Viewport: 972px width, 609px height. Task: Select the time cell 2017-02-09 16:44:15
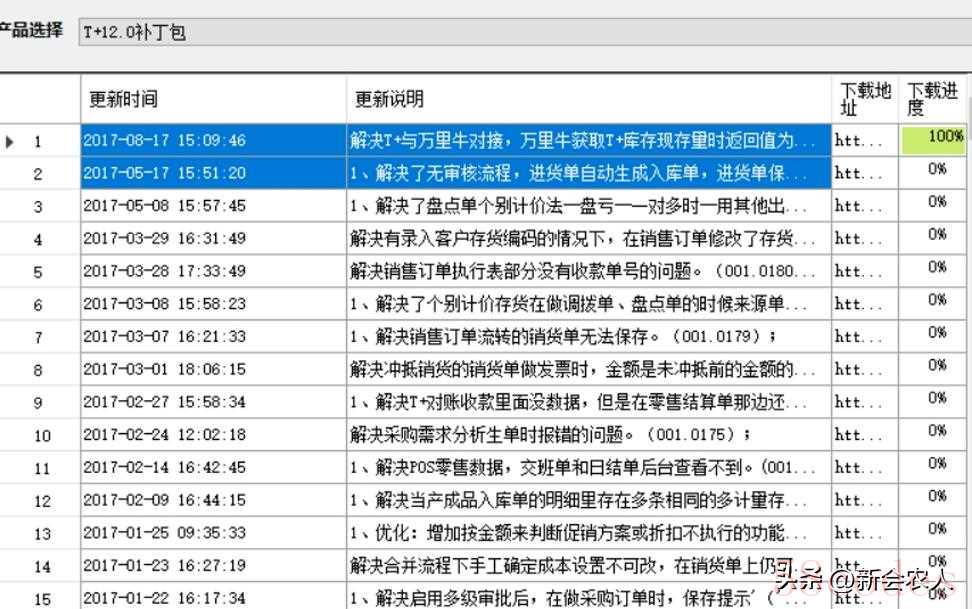coord(213,500)
